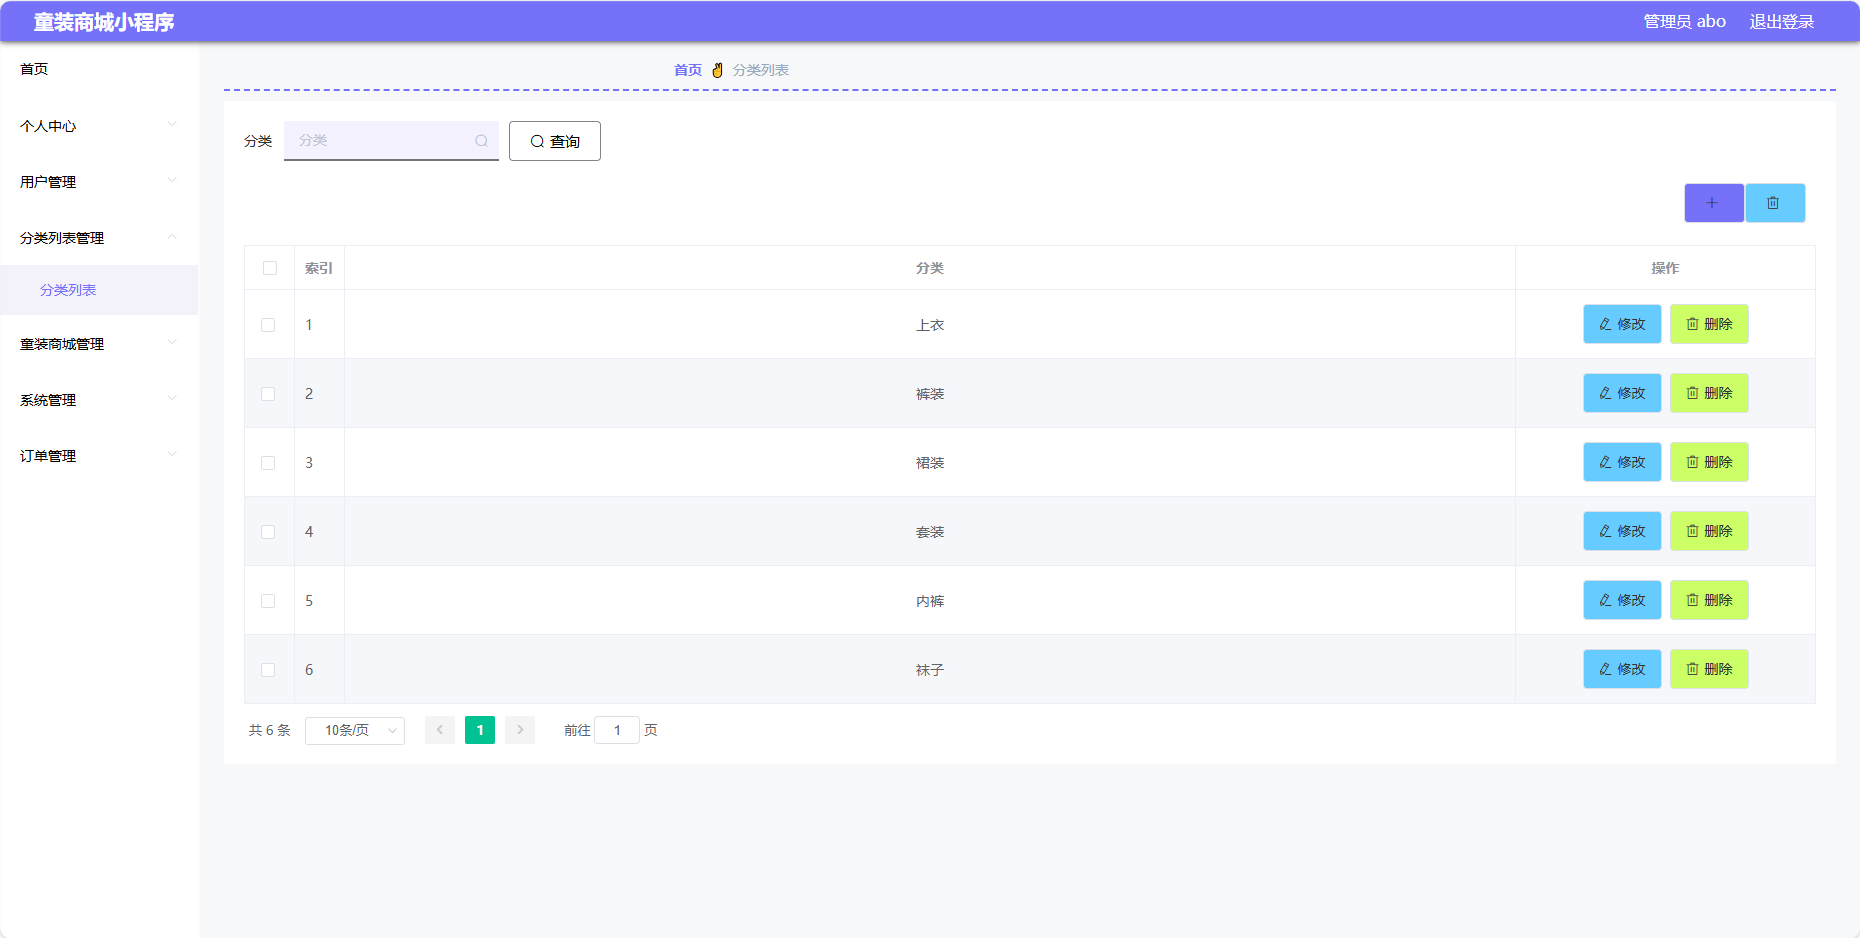Edit the 裙装 row with 修改
Image resolution: width=1860 pixels, height=938 pixels.
(x=1622, y=462)
